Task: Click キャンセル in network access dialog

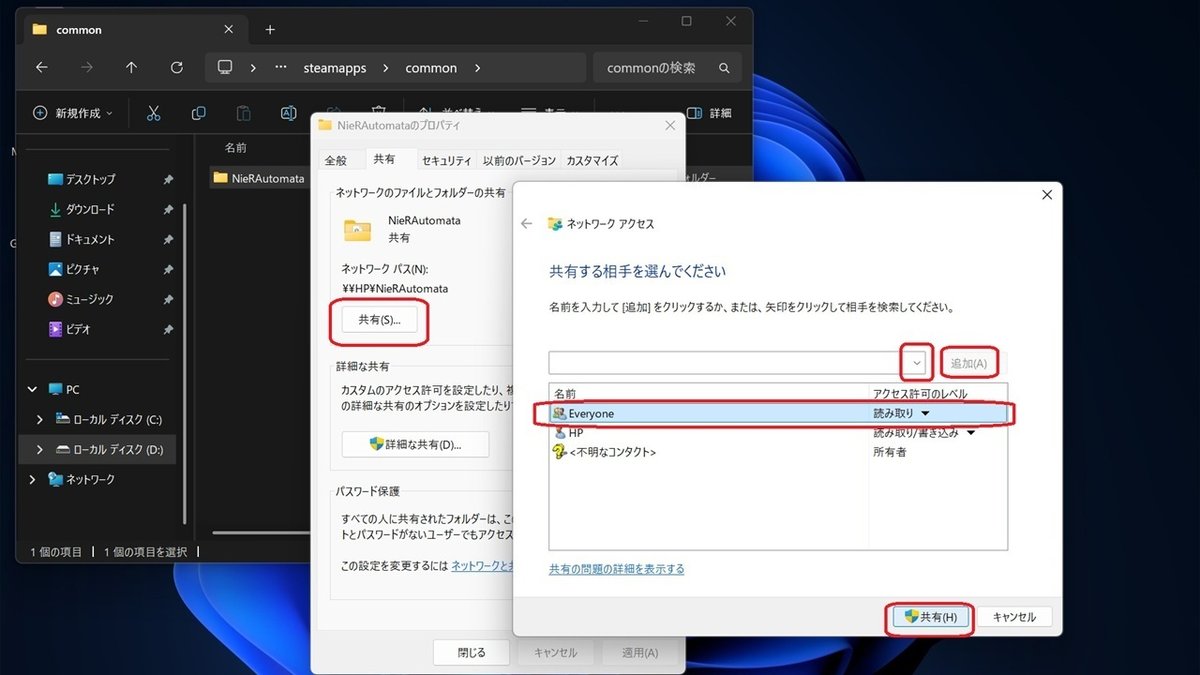Action: (x=1014, y=617)
